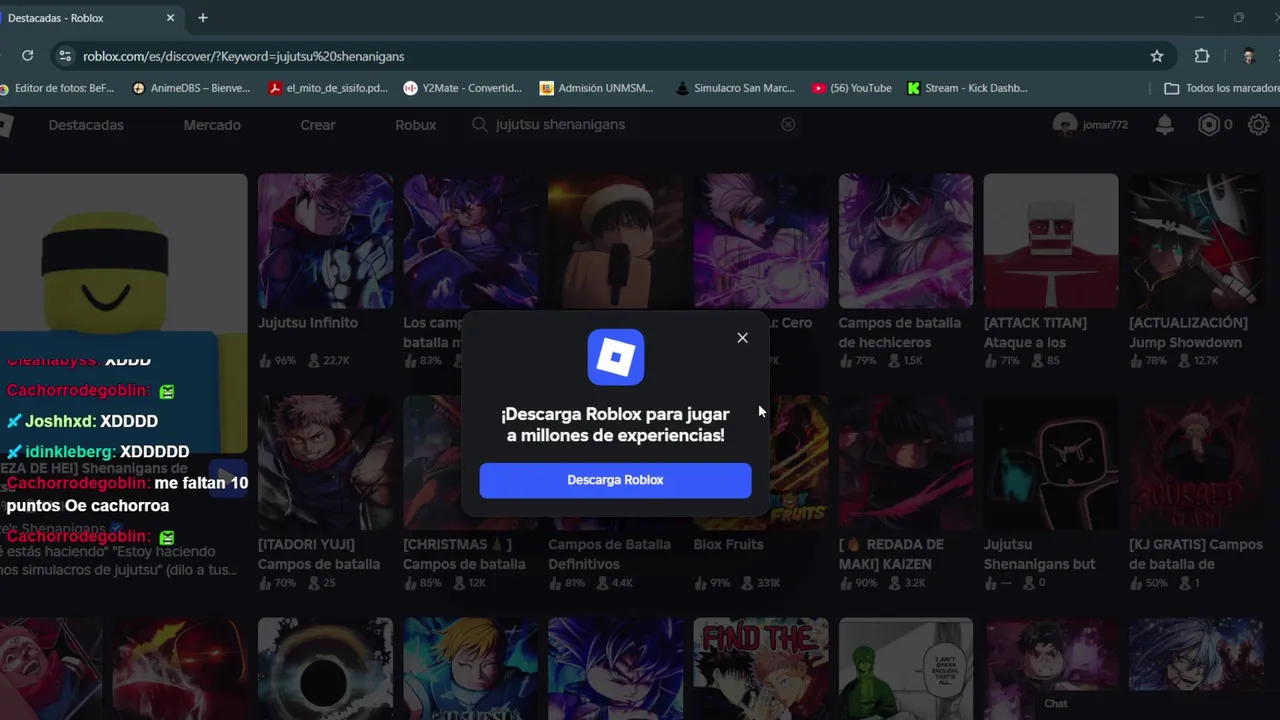Open the FIND THE game thumbnail
The height and width of the screenshot is (720, 1280).
click(x=761, y=668)
